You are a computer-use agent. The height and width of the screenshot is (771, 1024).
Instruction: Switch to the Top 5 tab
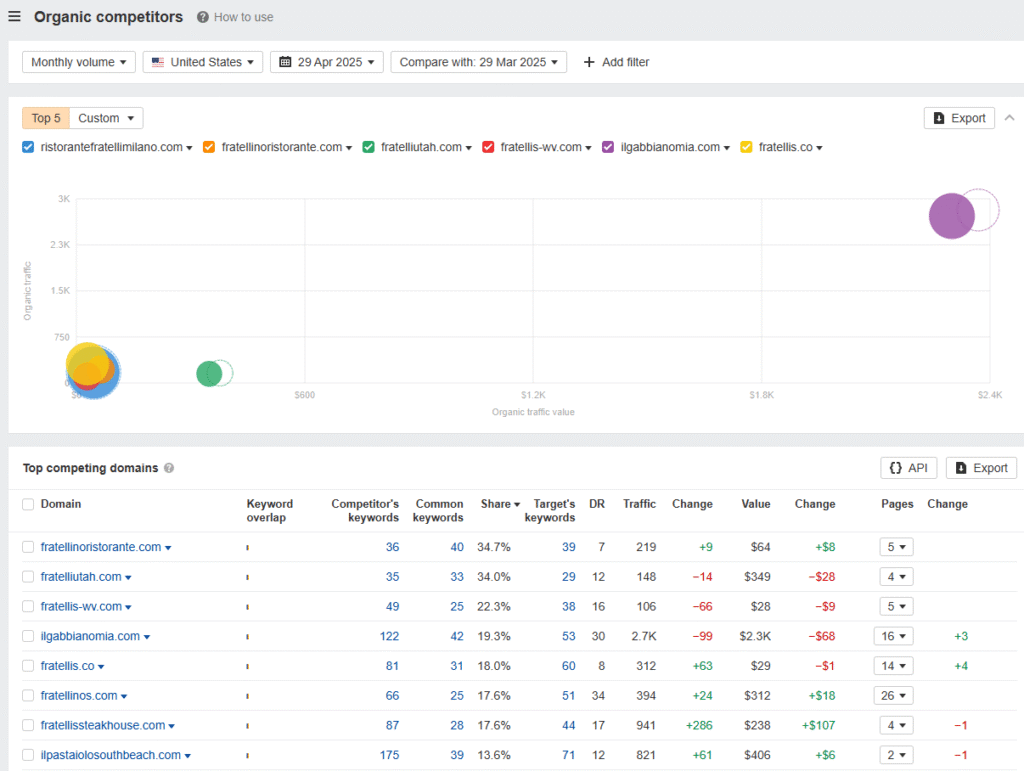(x=45, y=117)
